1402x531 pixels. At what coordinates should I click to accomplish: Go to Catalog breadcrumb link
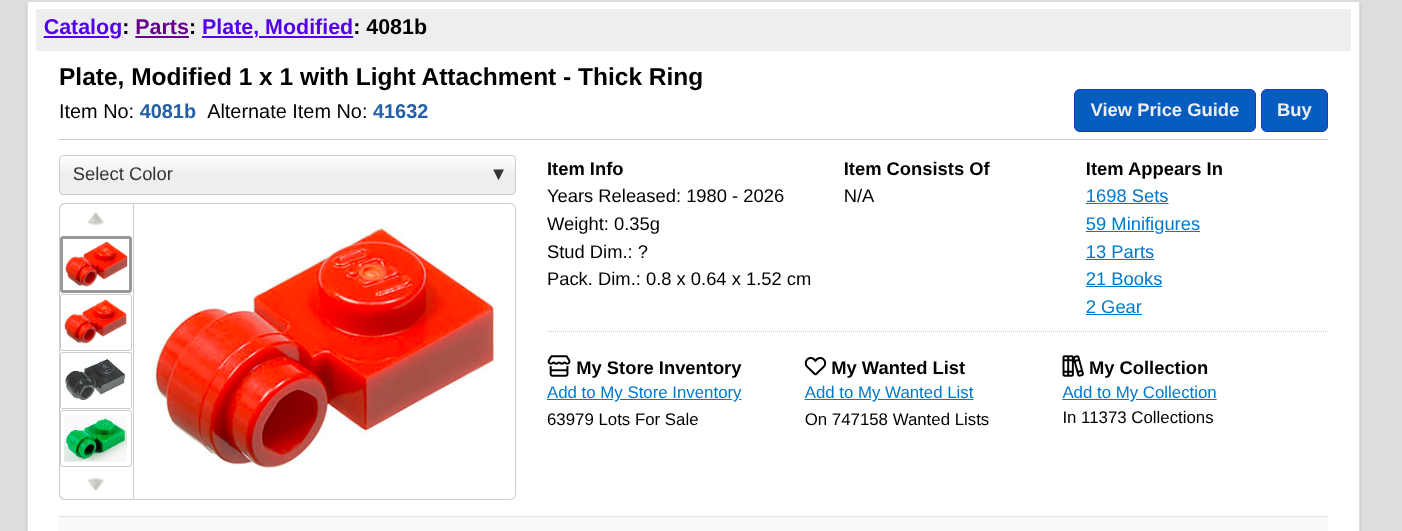pyautogui.click(x=83, y=27)
